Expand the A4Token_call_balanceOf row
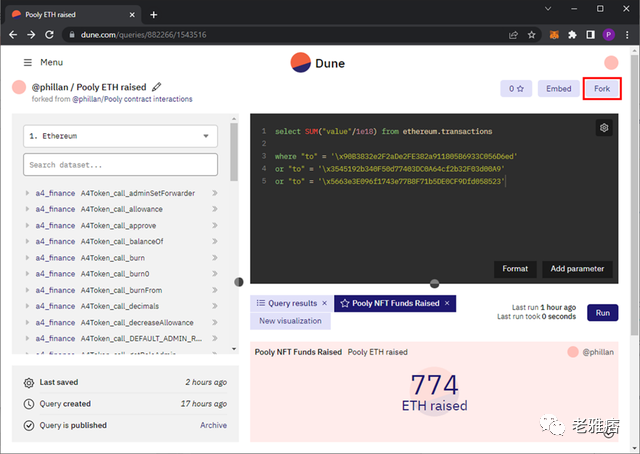 click(27, 241)
